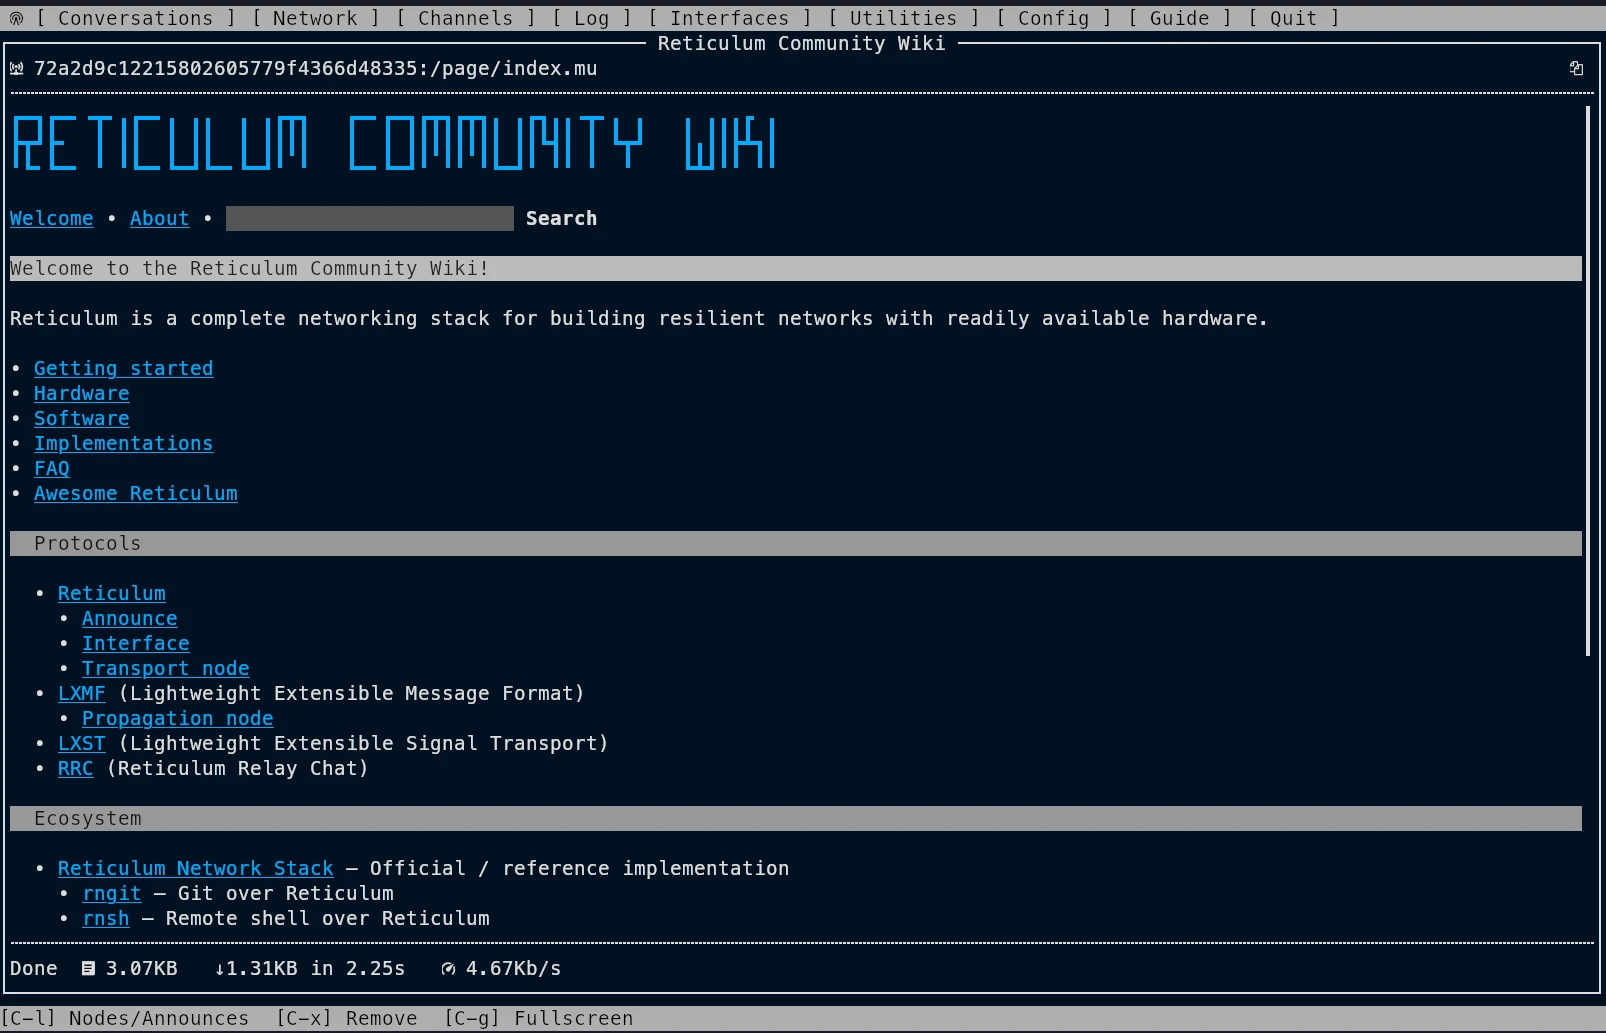Click the page size icon beside 3.07KB

pos(88,968)
